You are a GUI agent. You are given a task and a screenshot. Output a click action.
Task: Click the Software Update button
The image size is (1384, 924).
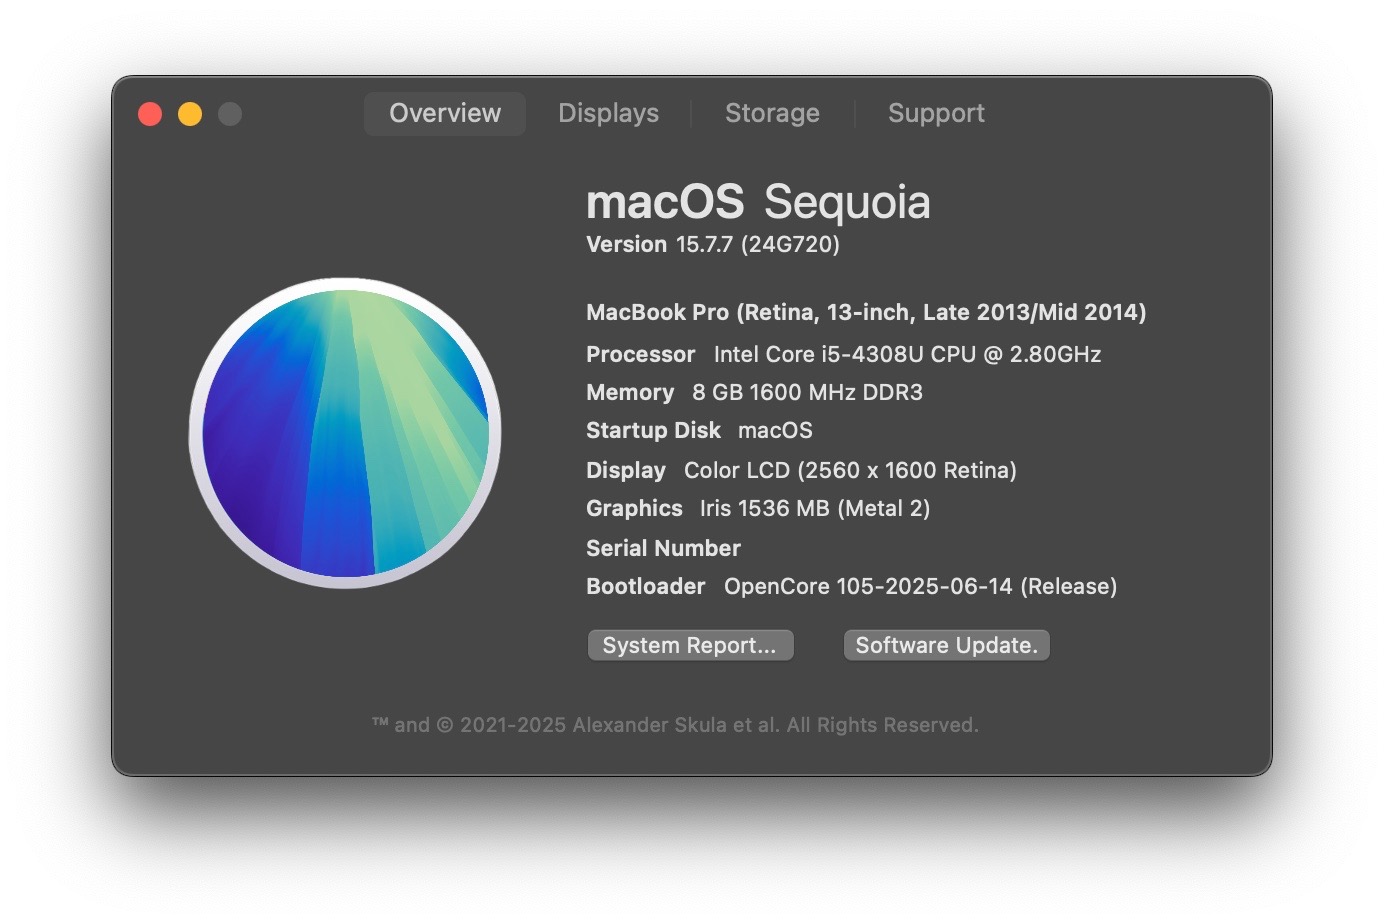click(x=947, y=646)
